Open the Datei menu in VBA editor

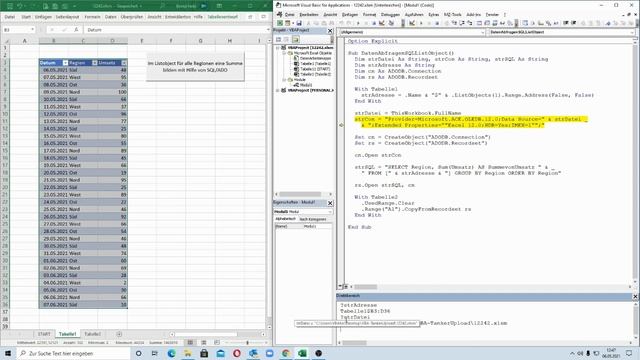coord(289,15)
